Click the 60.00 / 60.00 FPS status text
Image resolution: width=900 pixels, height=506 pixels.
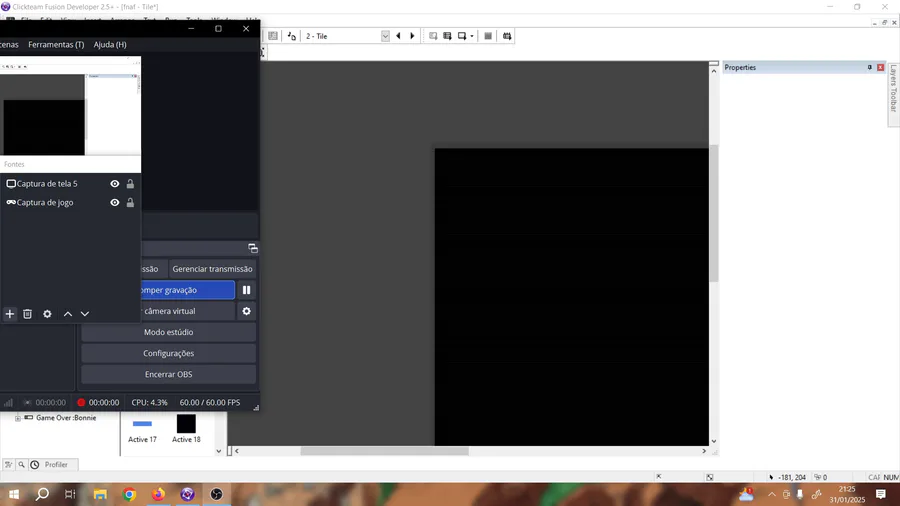tap(210, 403)
